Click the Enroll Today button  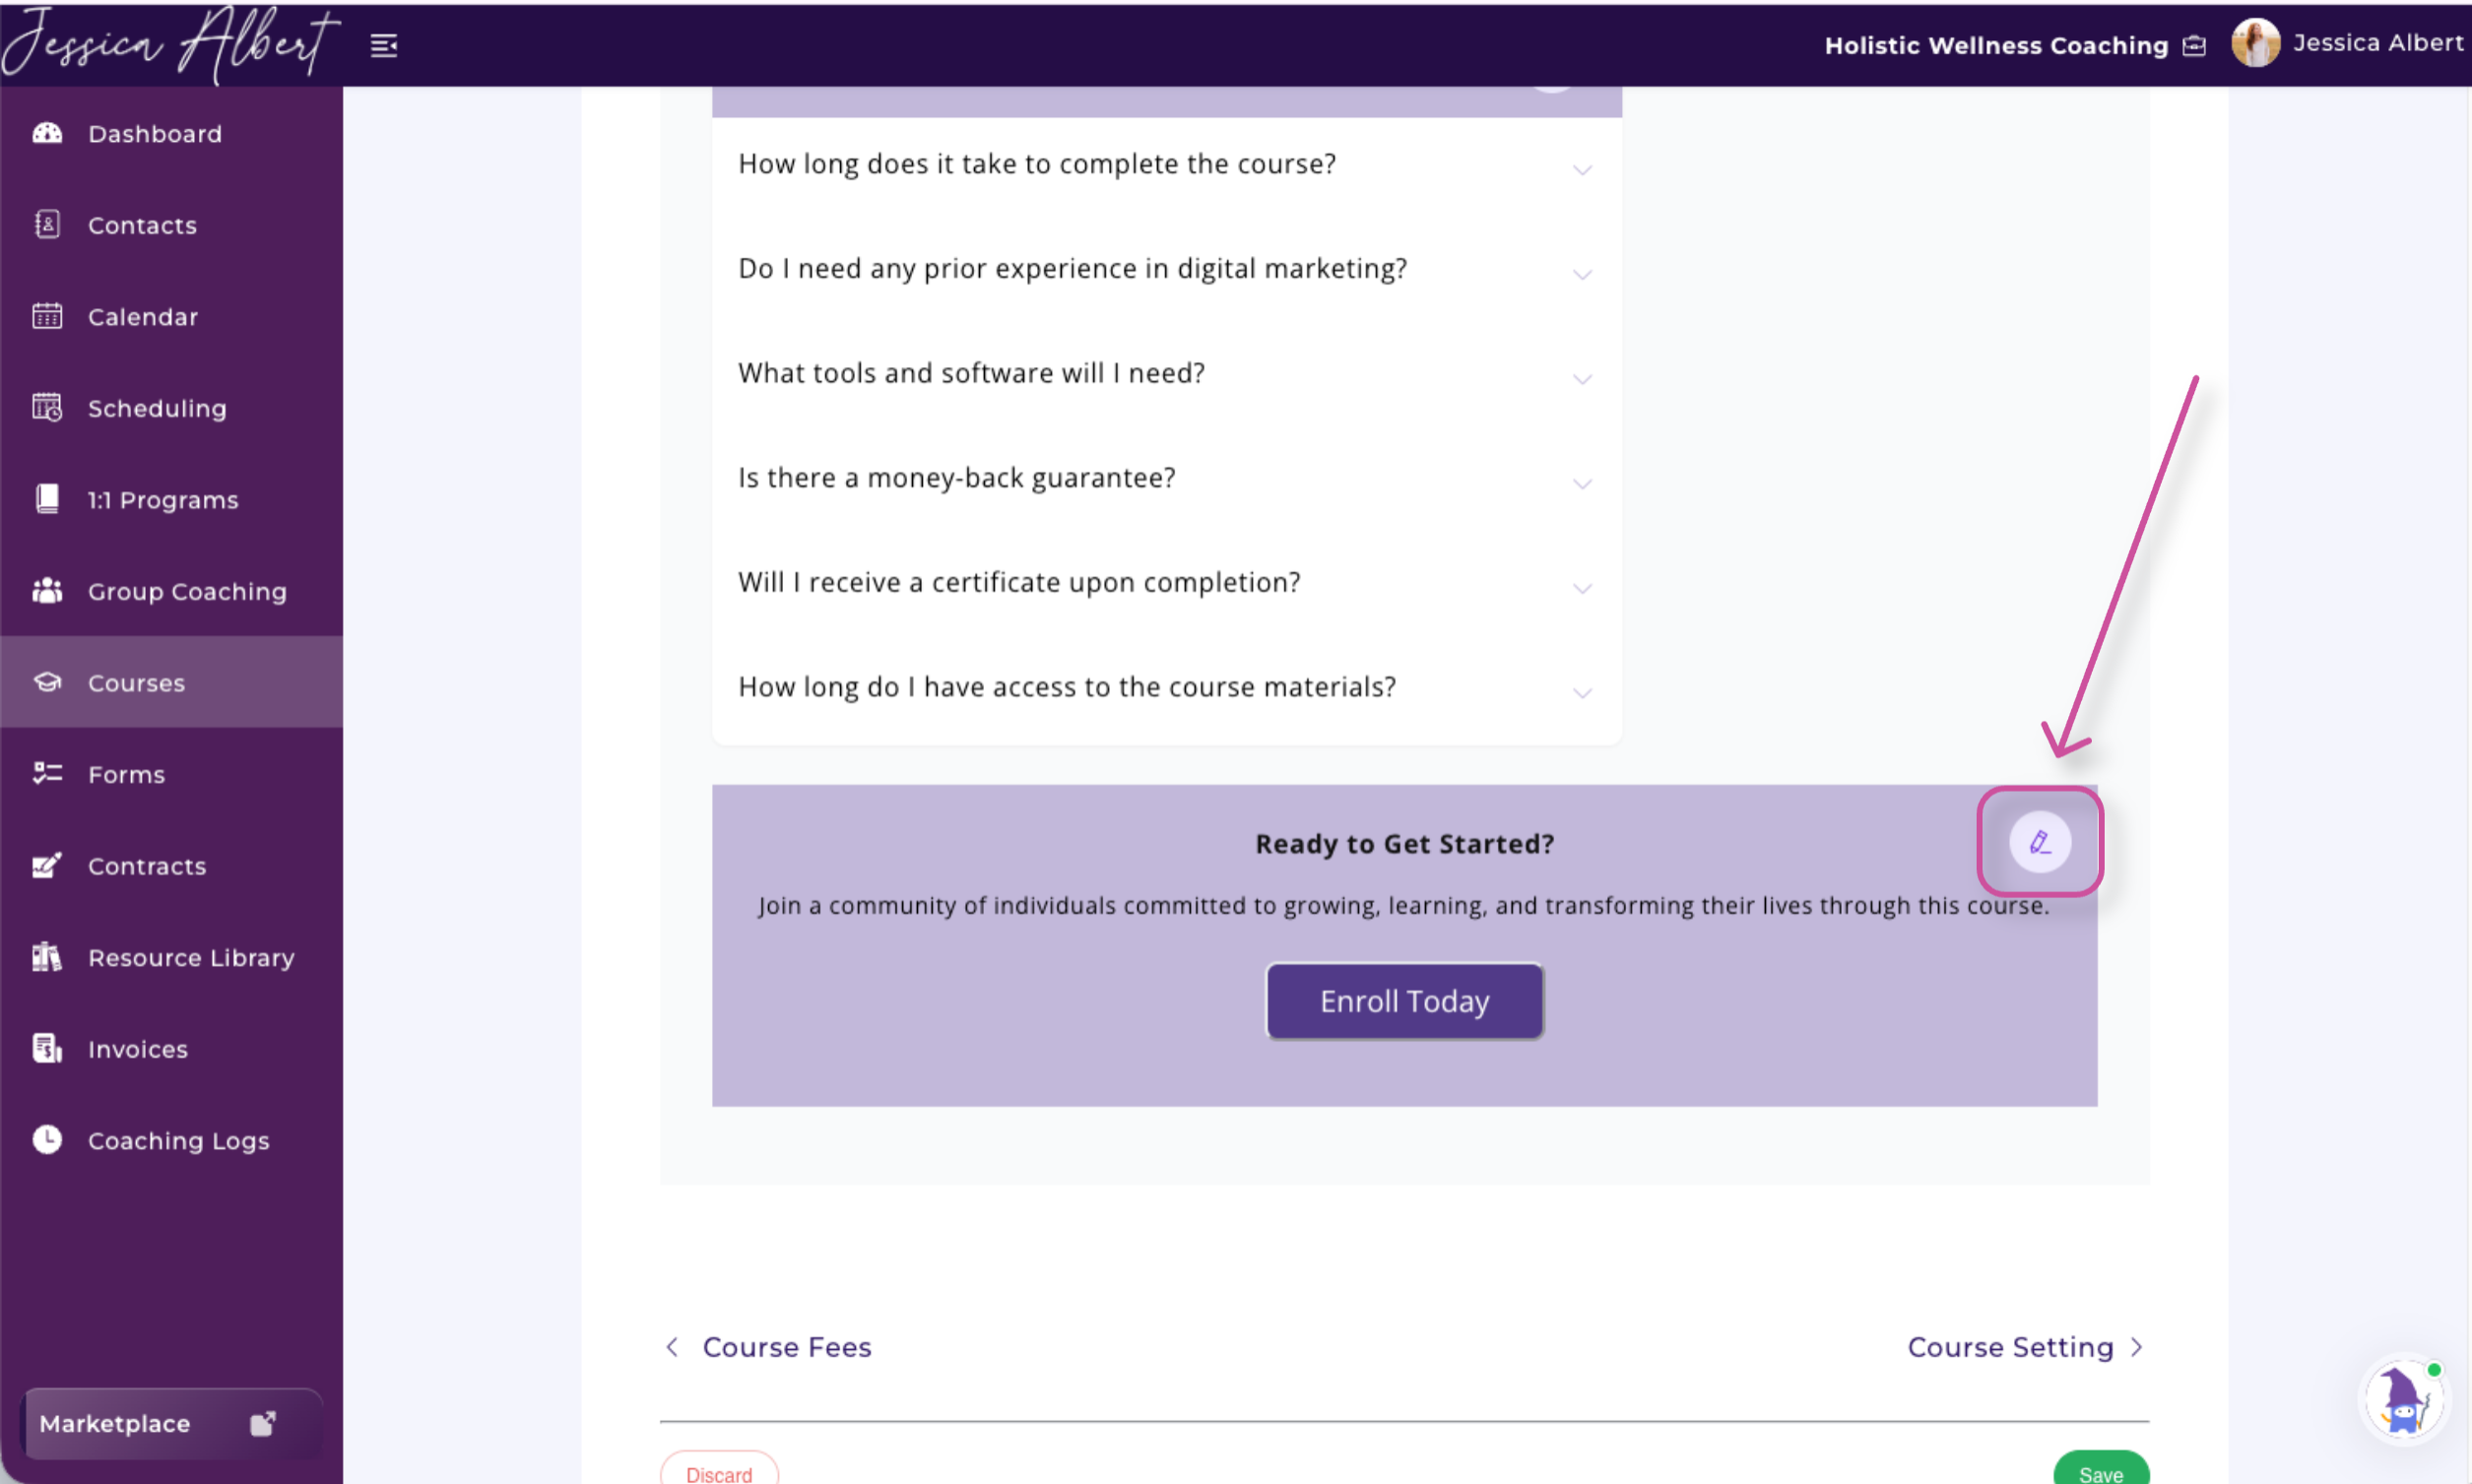coord(1404,1001)
